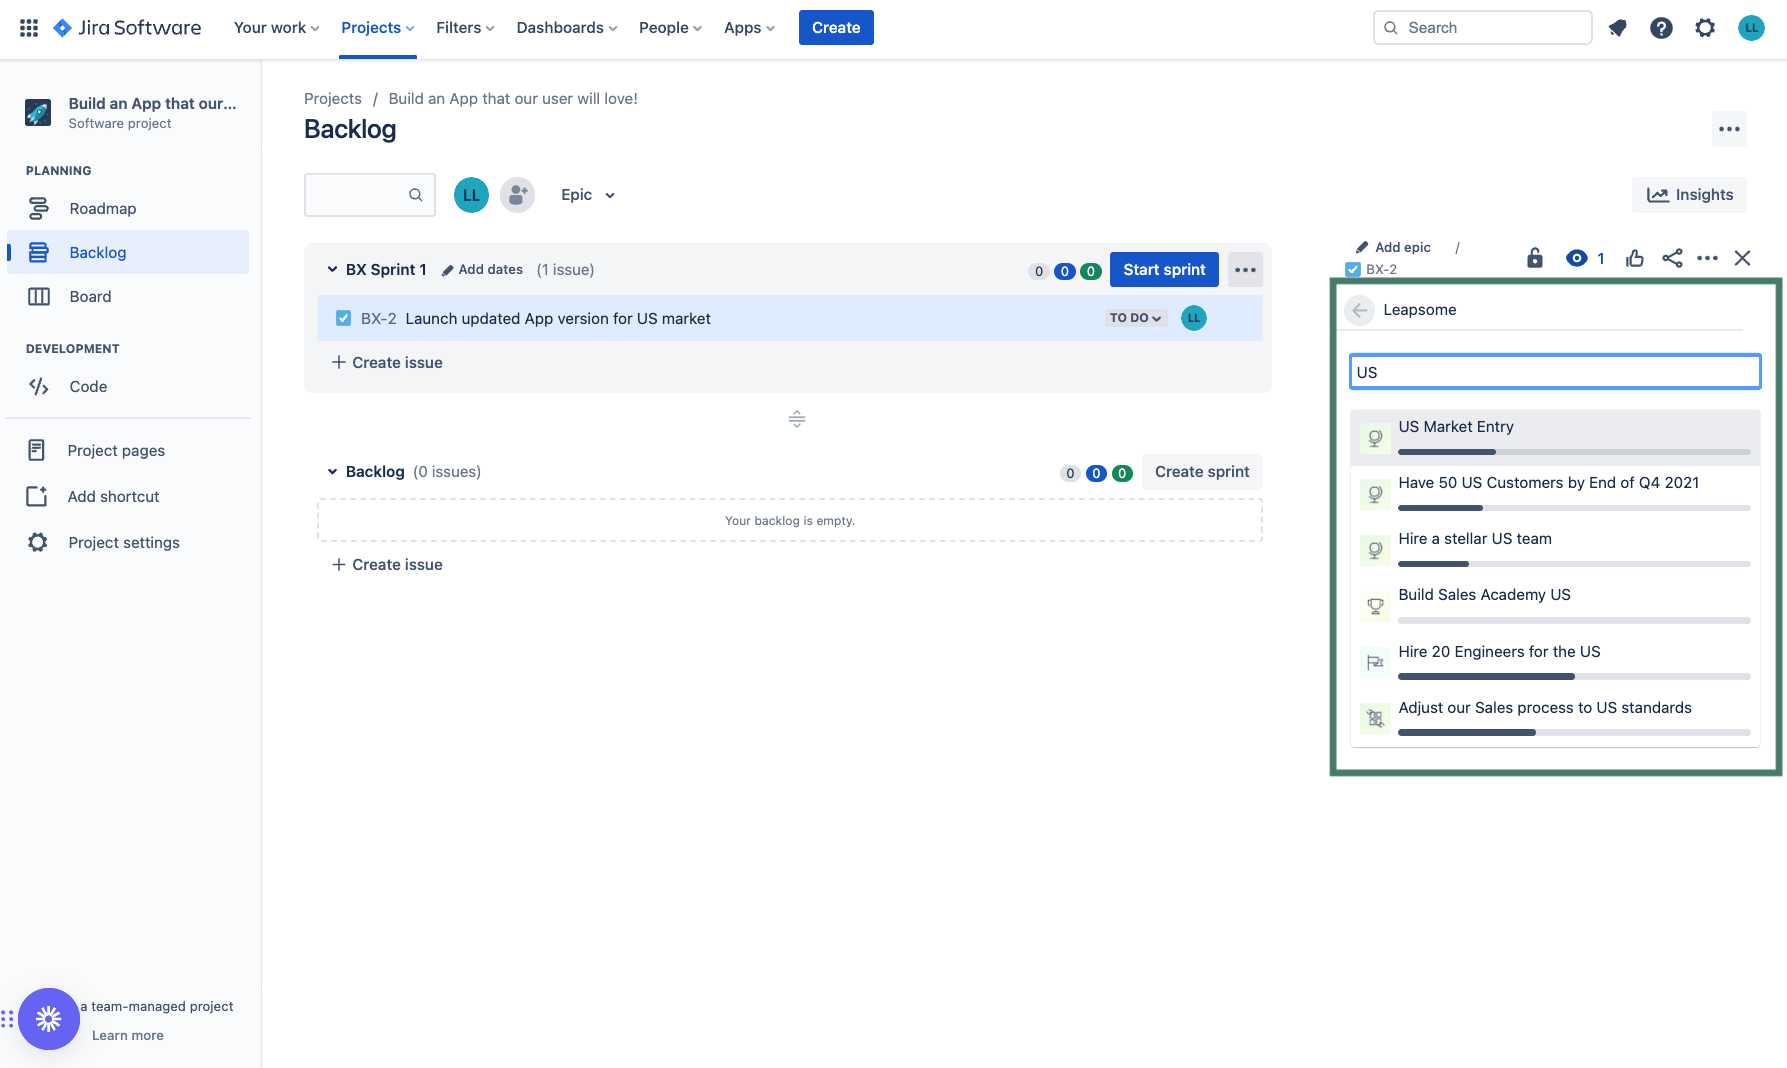
Task: Select Have 50 US Customers goal
Action: (x=1555, y=494)
